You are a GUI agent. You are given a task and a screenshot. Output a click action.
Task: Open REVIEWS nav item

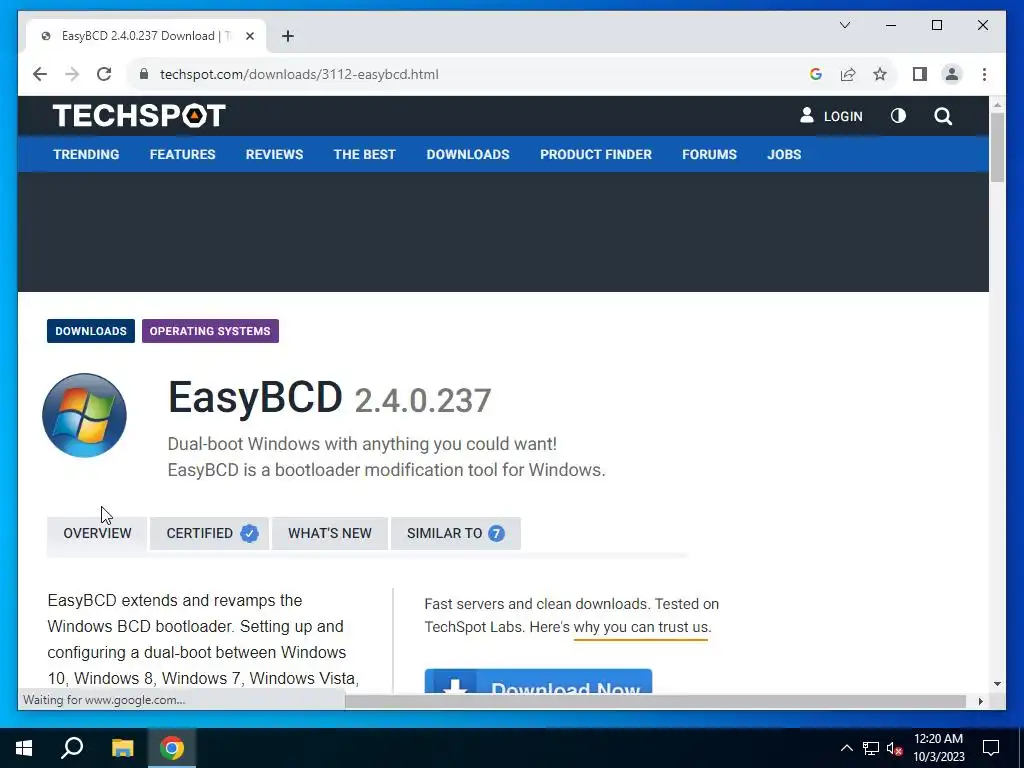point(274,155)
